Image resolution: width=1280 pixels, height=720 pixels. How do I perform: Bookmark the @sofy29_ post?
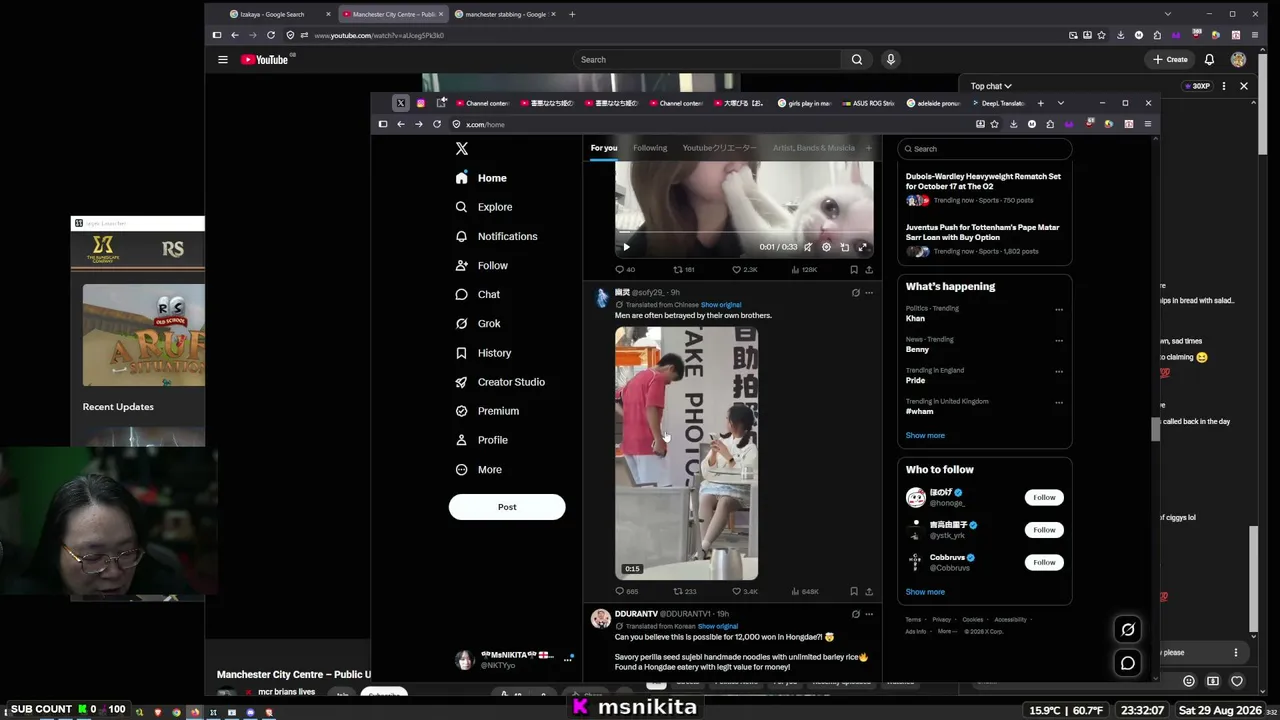854,591
